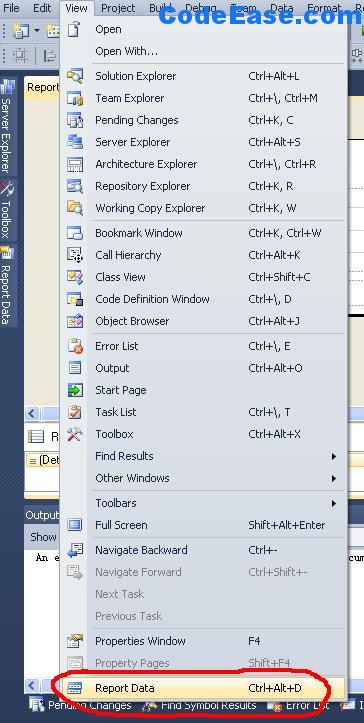364x723 pixels.
Task: Select Properties Window menu item
Action: tap(203, 641)
